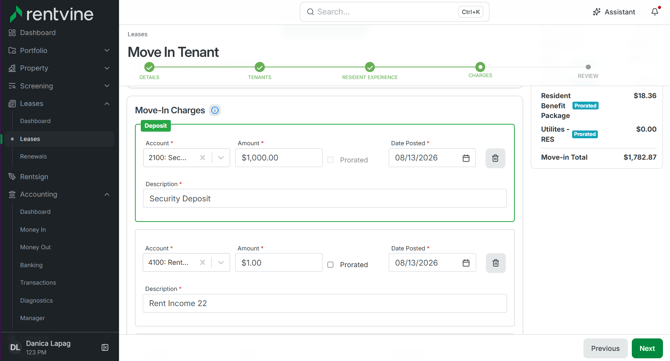Open the Dashboard sidebar icon
The height and width of the screenshot is (361, 670).
tap(12, 33)
